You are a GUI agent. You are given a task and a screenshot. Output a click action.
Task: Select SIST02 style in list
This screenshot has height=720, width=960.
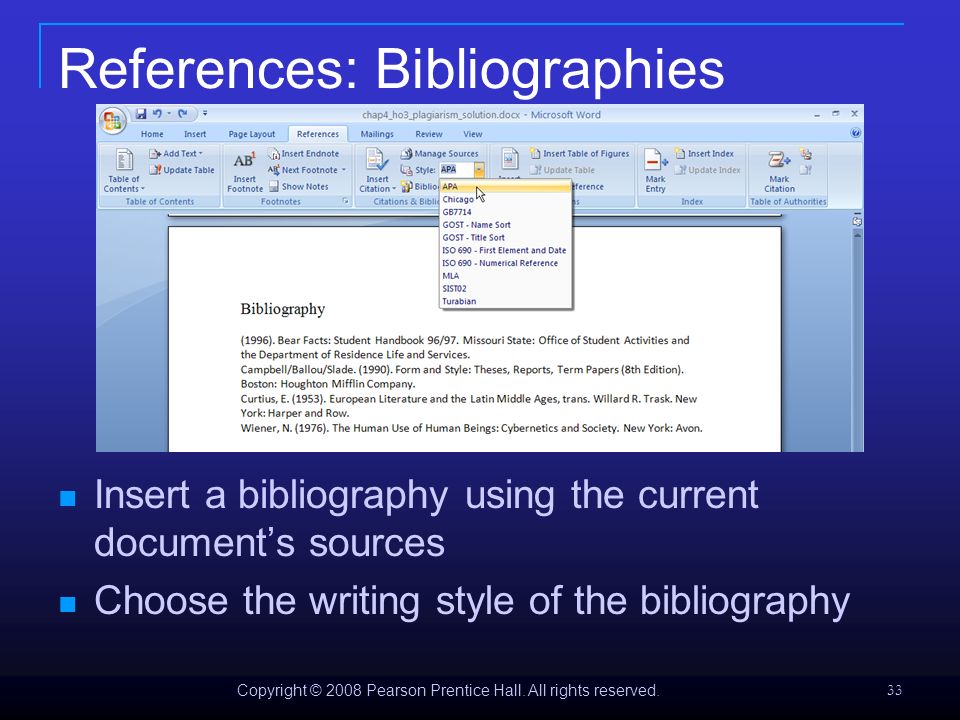coord(506,288)
